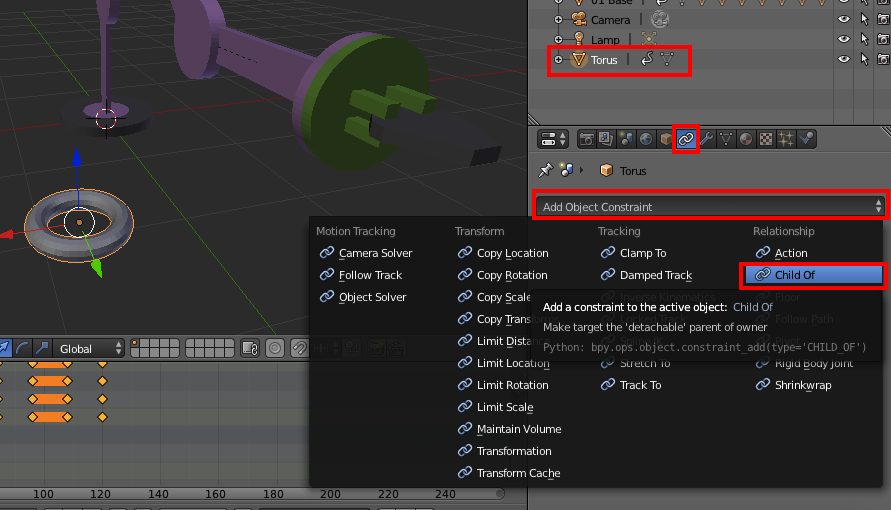Toggle renderability camera icon for Torus row

tap(884, 59)
